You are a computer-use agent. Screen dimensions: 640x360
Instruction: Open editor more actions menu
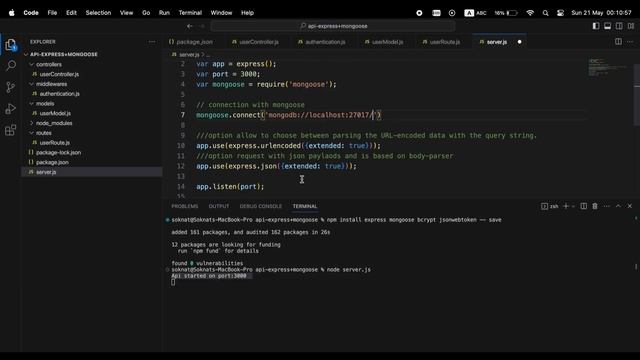630,42
